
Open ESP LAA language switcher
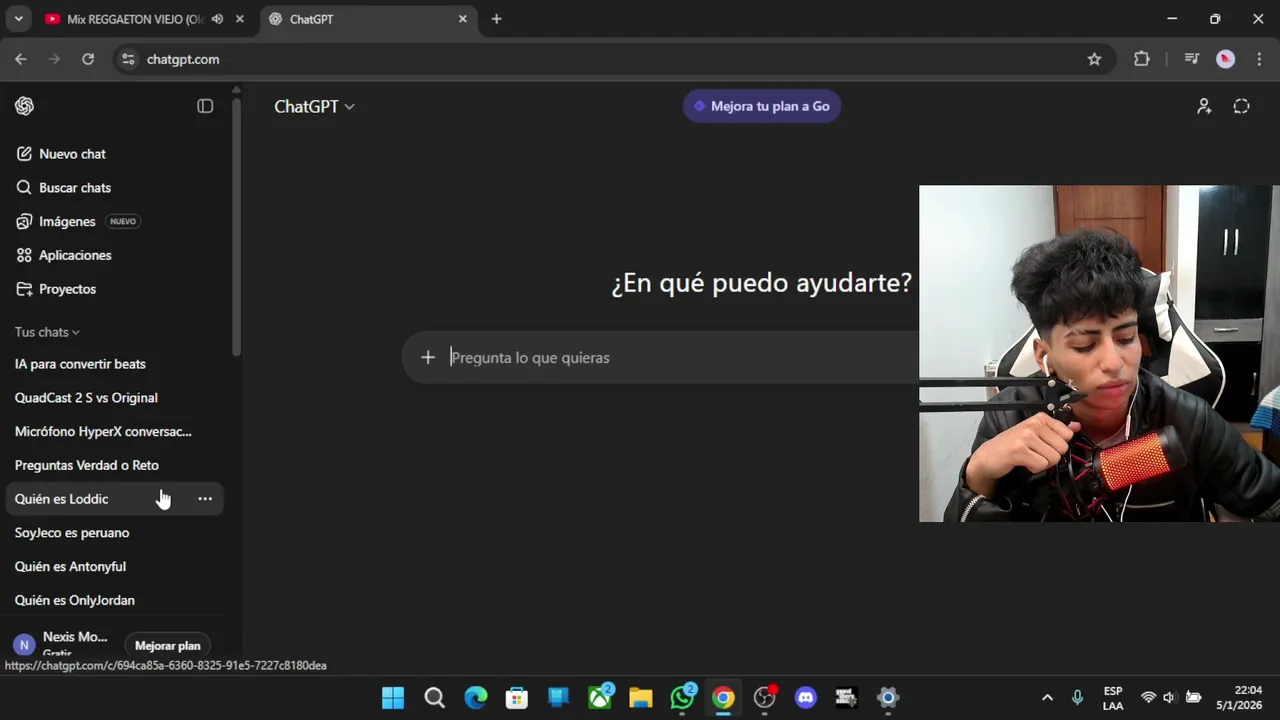coord(1113,698)
